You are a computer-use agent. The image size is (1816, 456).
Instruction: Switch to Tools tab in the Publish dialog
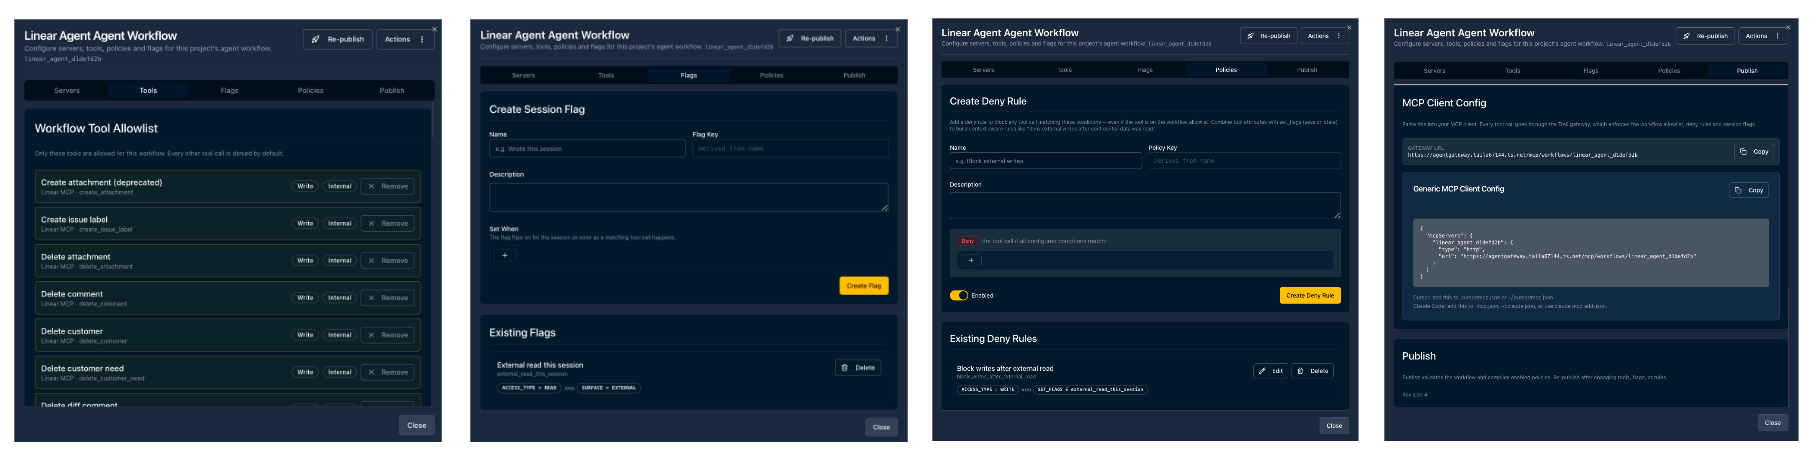[x=1513, y=71]
